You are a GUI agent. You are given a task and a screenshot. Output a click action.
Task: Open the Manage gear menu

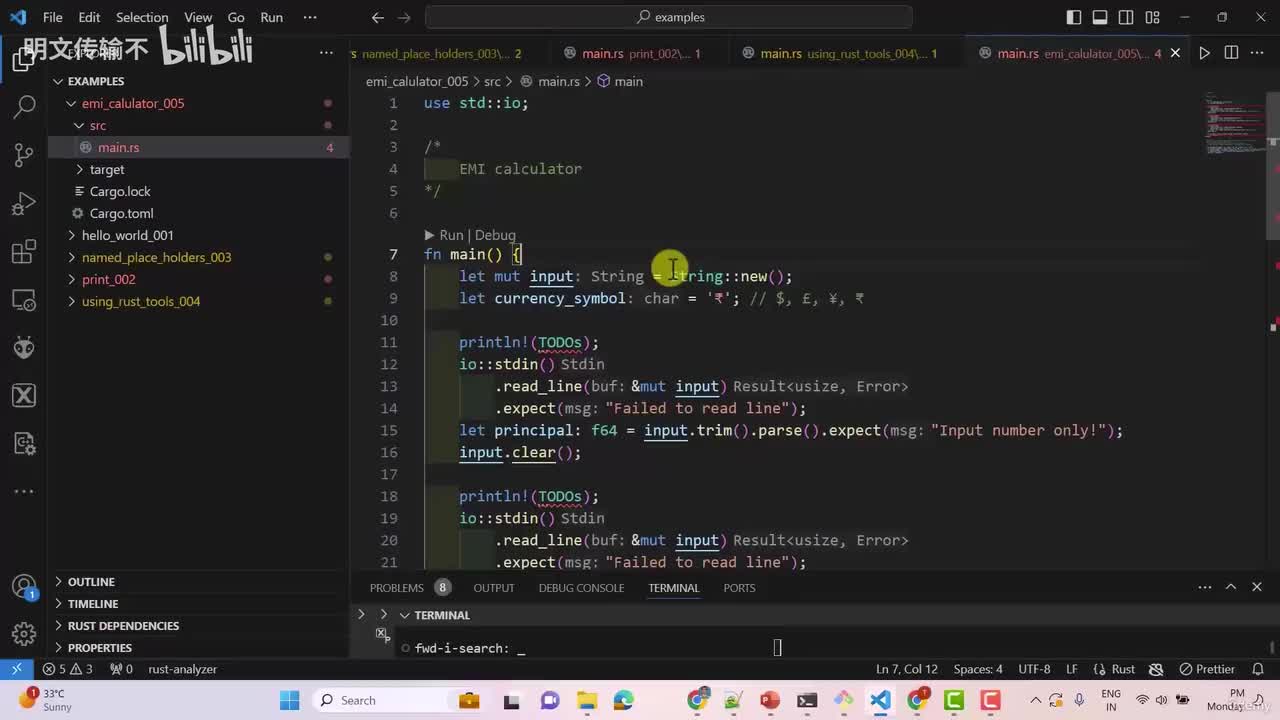(24, 634)
